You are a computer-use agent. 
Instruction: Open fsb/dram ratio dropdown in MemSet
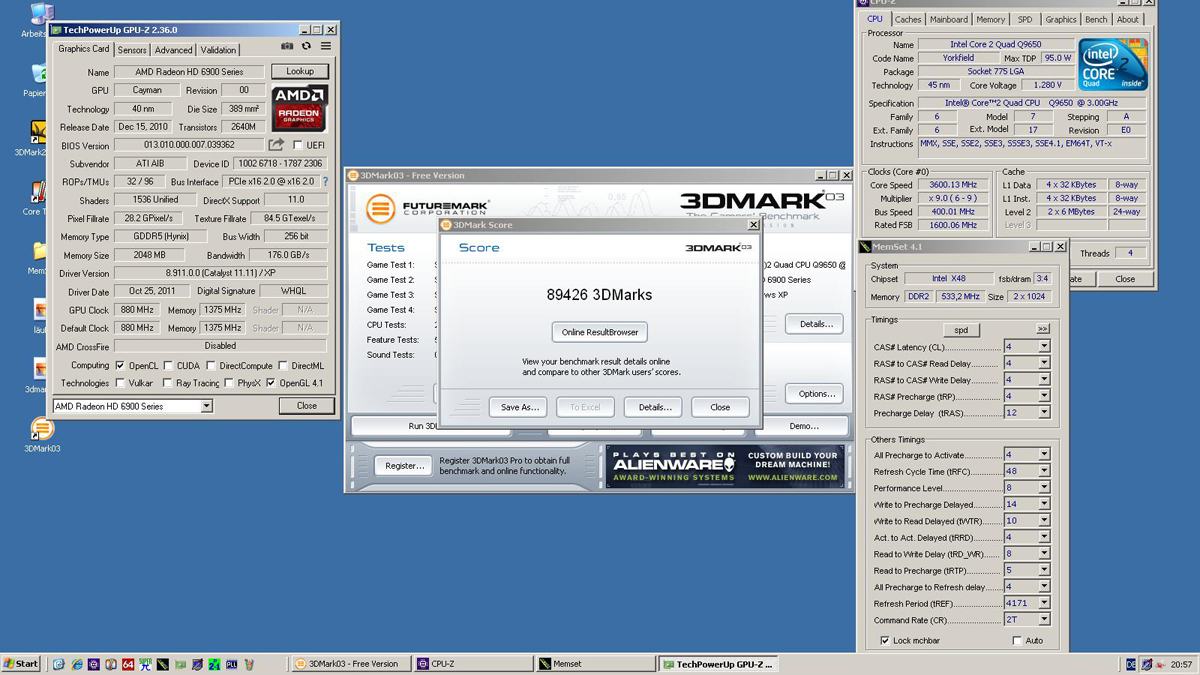(1042, 279)
